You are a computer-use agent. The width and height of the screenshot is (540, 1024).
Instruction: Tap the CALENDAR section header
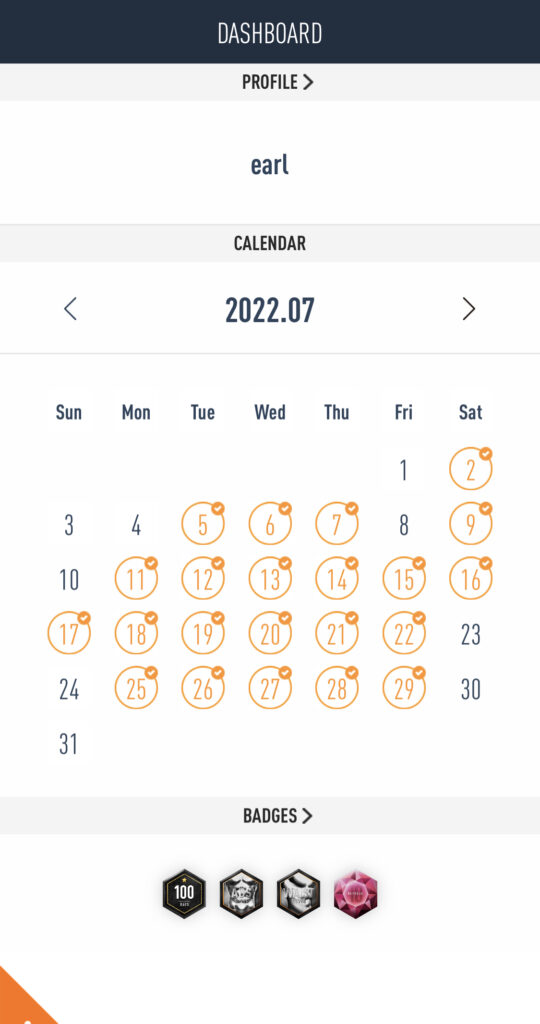(270, 244)
